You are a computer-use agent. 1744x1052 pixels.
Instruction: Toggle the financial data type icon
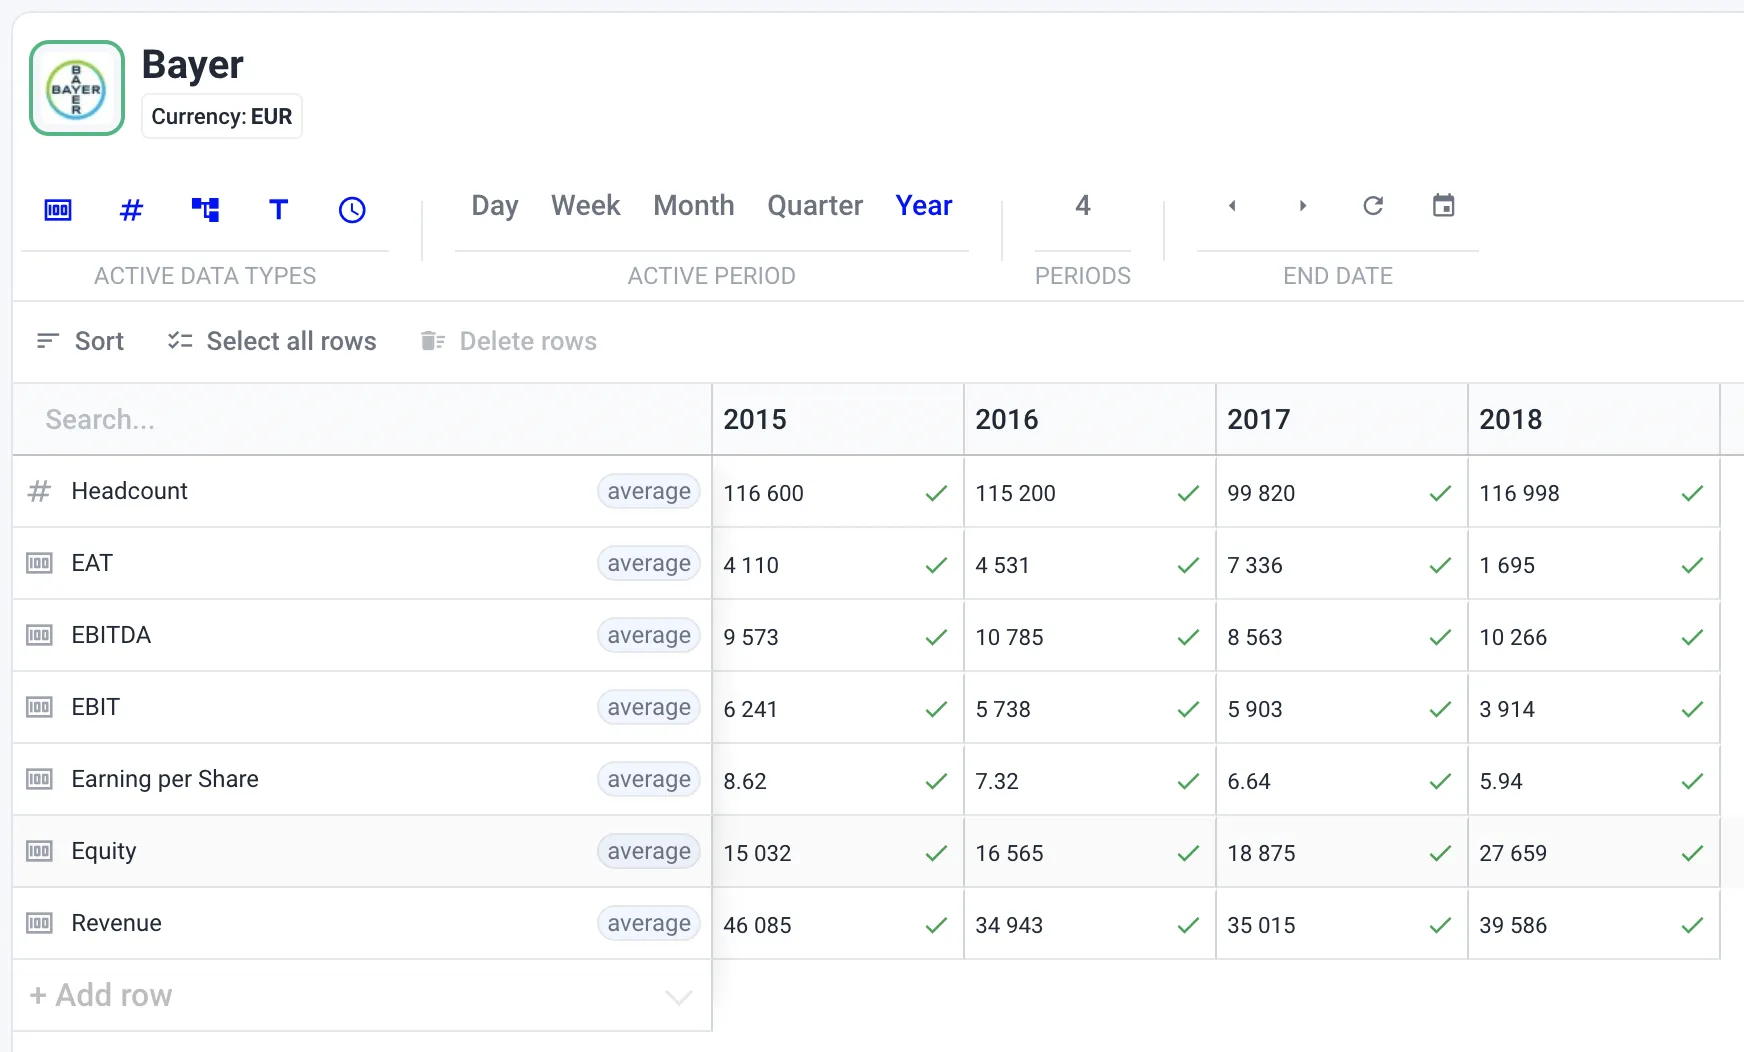pos(58,210)
